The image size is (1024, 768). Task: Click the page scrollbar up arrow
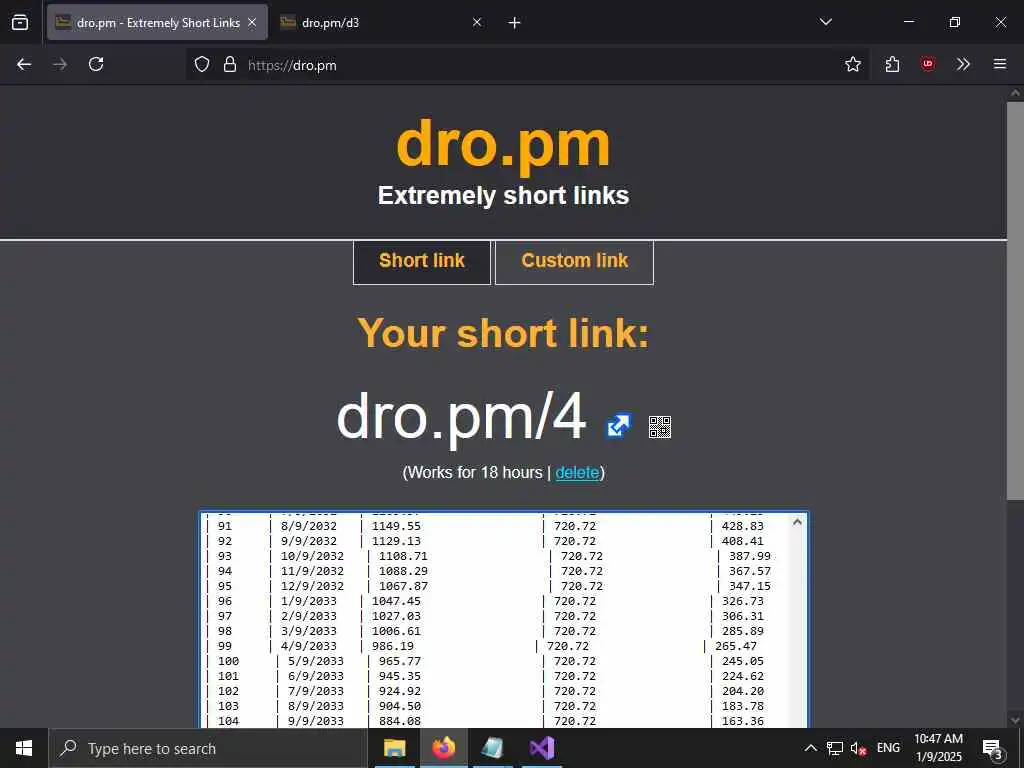(1015, 93)
